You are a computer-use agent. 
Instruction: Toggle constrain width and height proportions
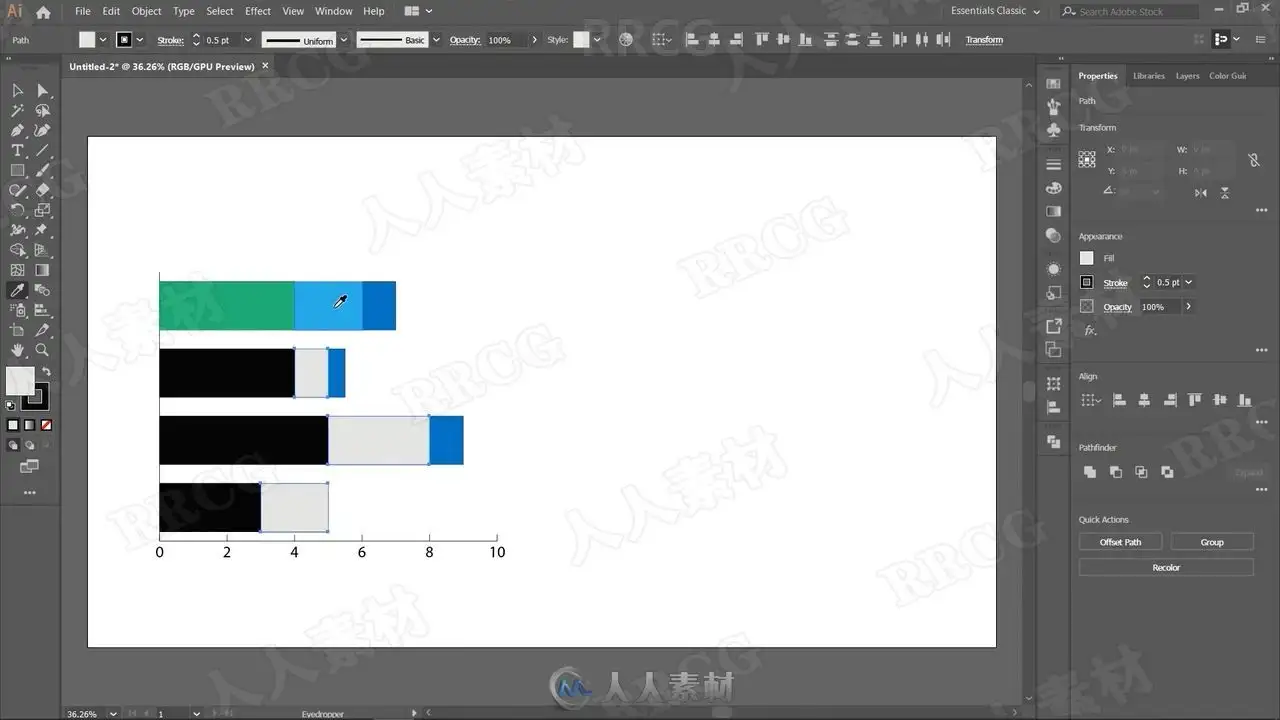click(1253, 160)
